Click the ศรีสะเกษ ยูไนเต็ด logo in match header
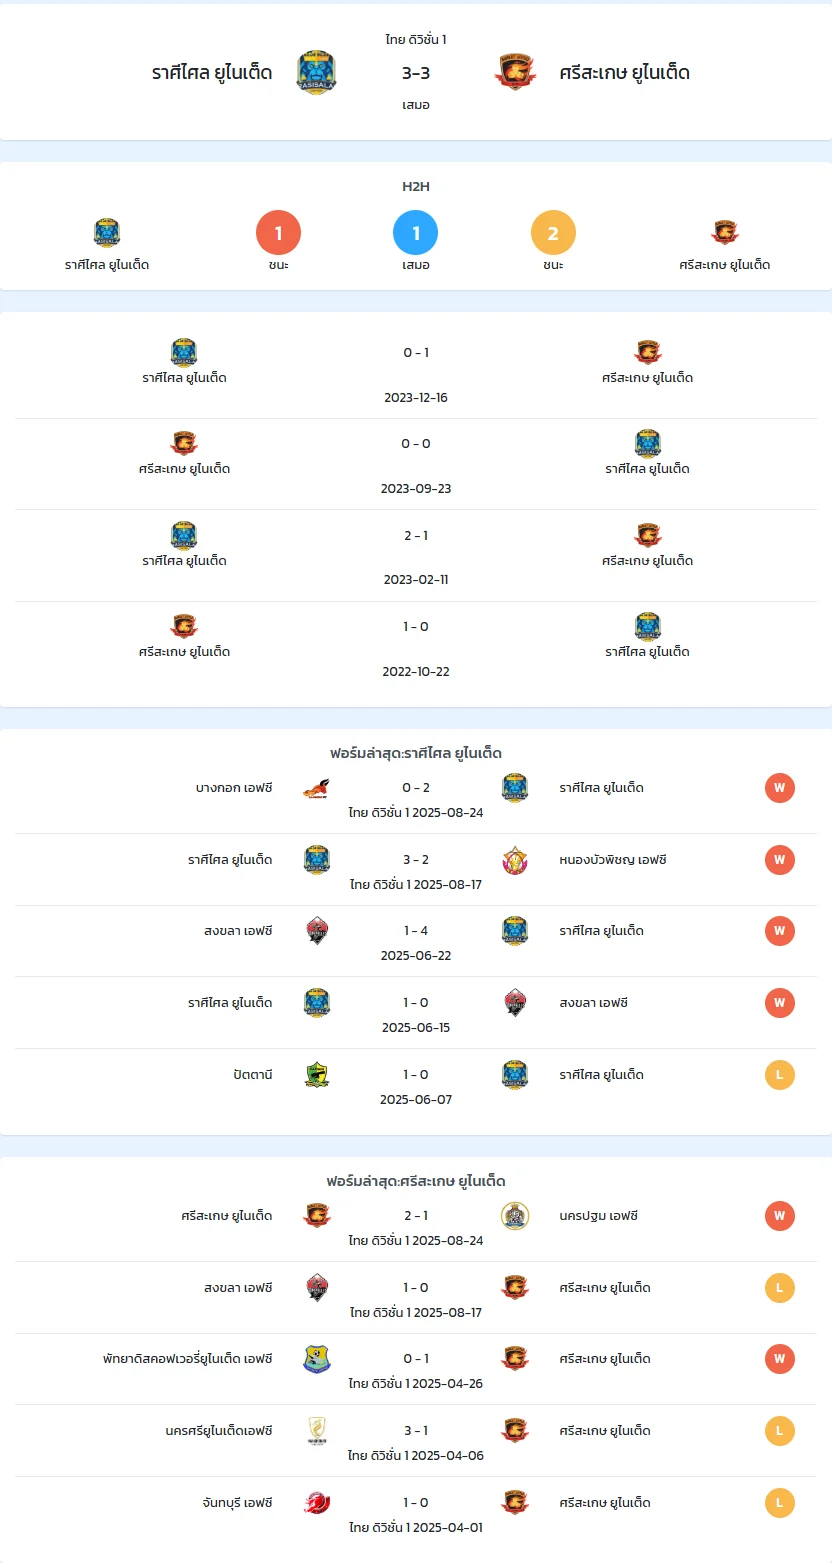 pyautogui.click(x=515, y=72)
